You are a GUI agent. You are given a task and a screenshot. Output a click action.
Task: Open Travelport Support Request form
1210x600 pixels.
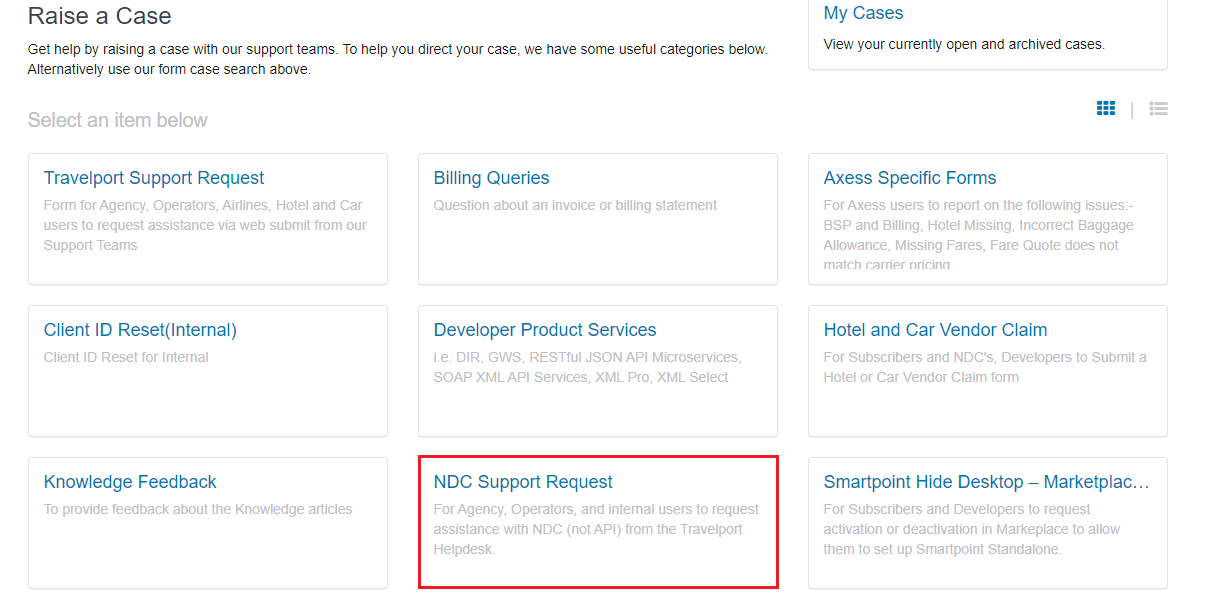(154, 178)
